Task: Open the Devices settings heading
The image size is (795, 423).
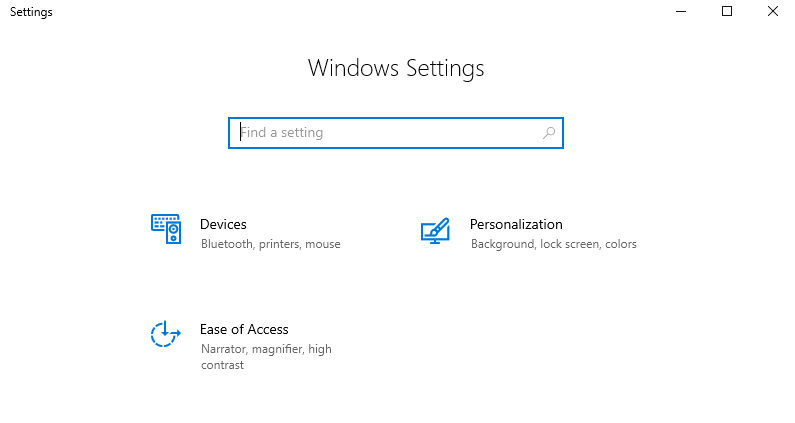Action: coord(223,224)
